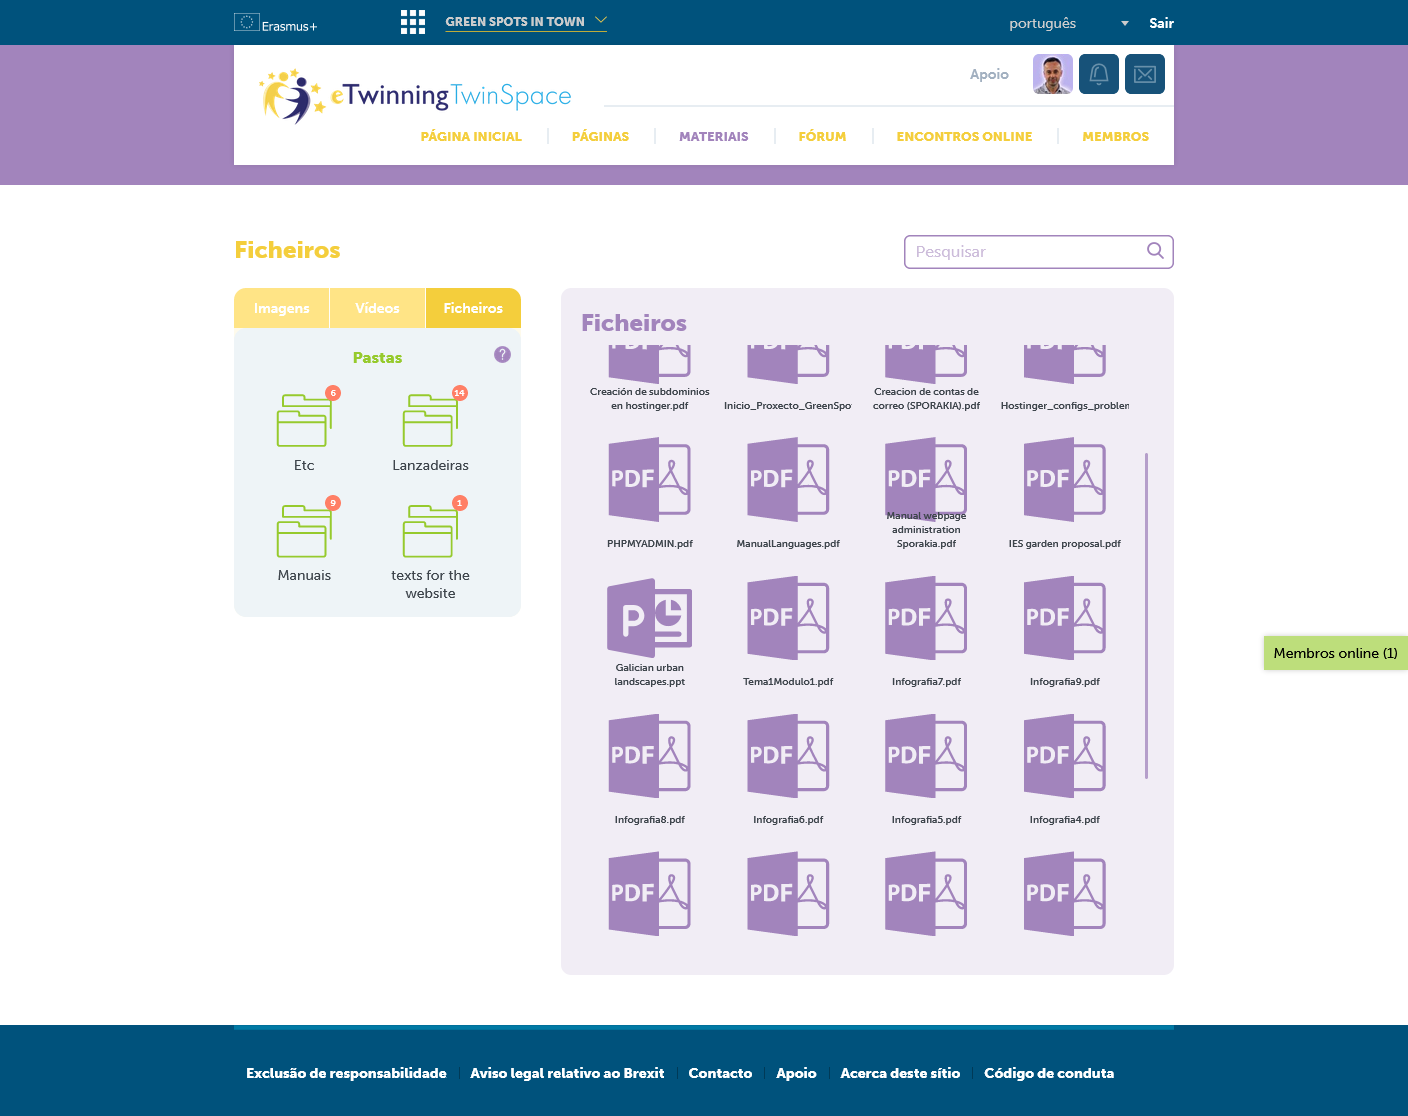Open Infografia5.pdf file icon
The image size is (1408, 1116).
coord(926,756)
